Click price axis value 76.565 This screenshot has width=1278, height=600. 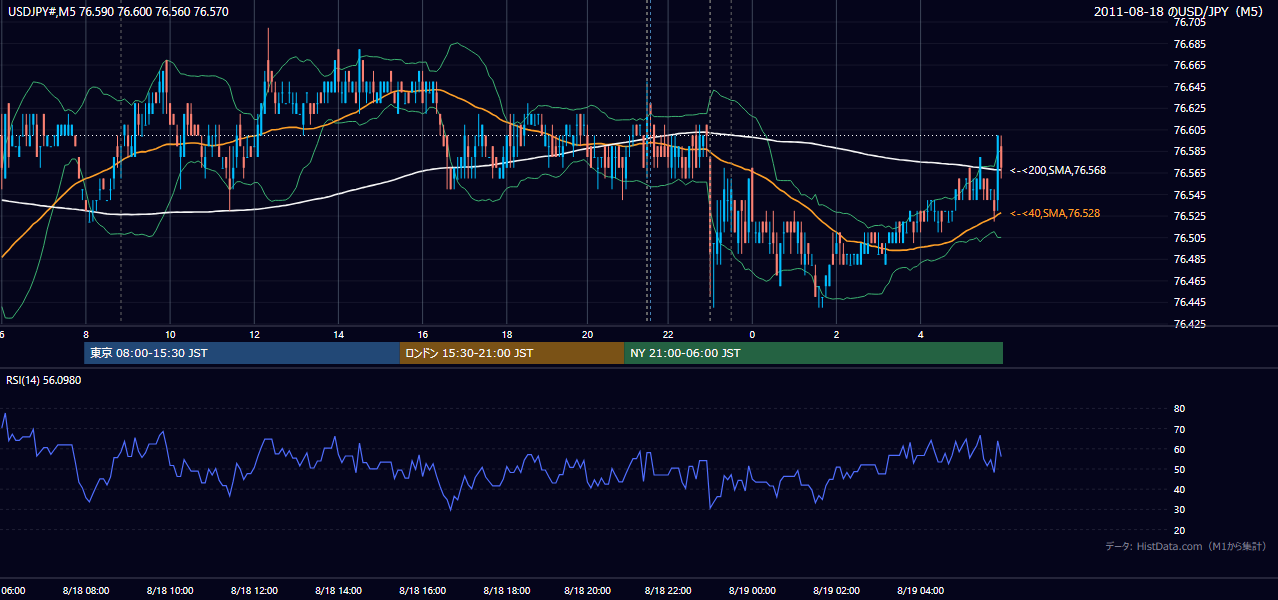click(x=1189, y=174)
